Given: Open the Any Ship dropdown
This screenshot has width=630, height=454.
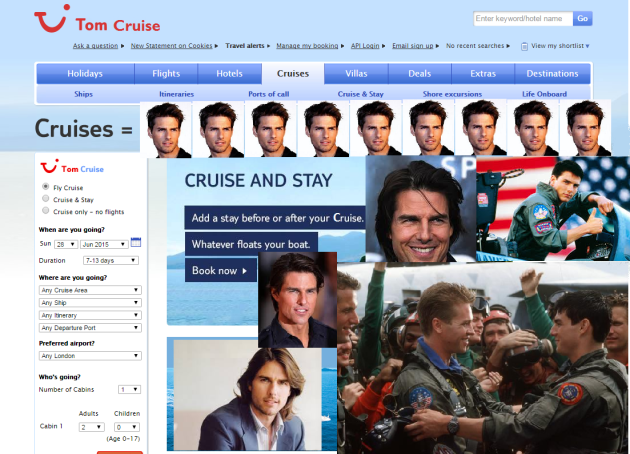Looking at the screenshot, I should pyautogui.click(x=90, y=303).
